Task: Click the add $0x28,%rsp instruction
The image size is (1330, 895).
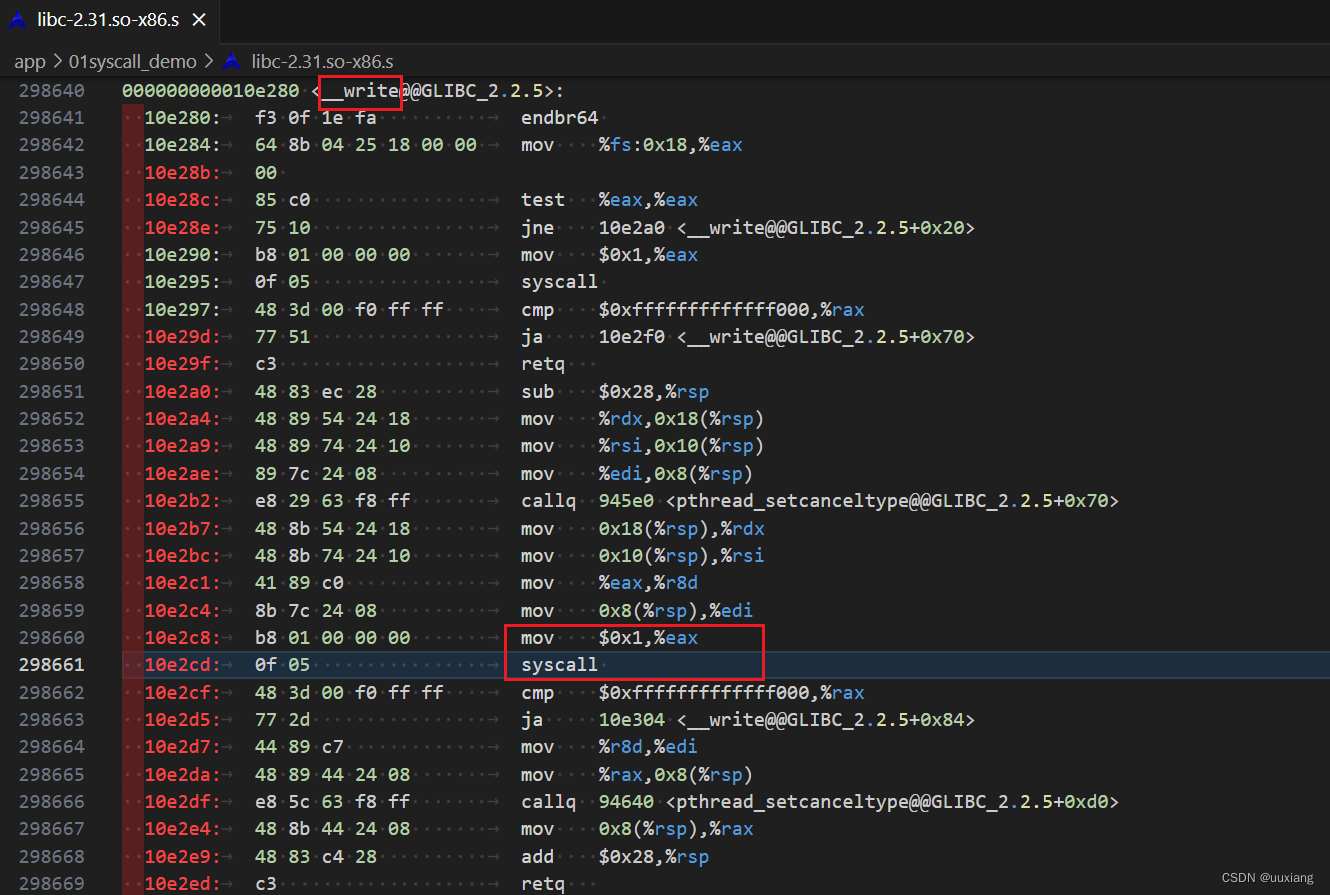Action: (x=615, y=857)
